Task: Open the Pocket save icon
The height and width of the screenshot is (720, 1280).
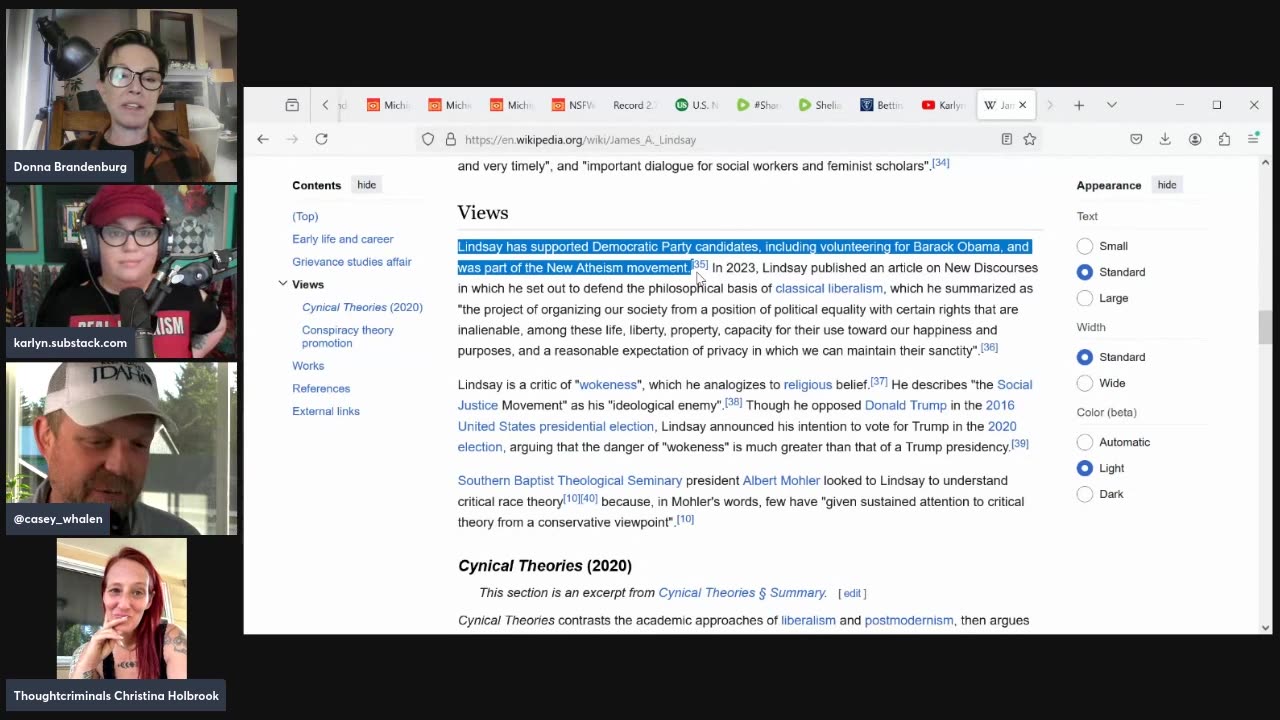Action: click(x=1136, y=139)
